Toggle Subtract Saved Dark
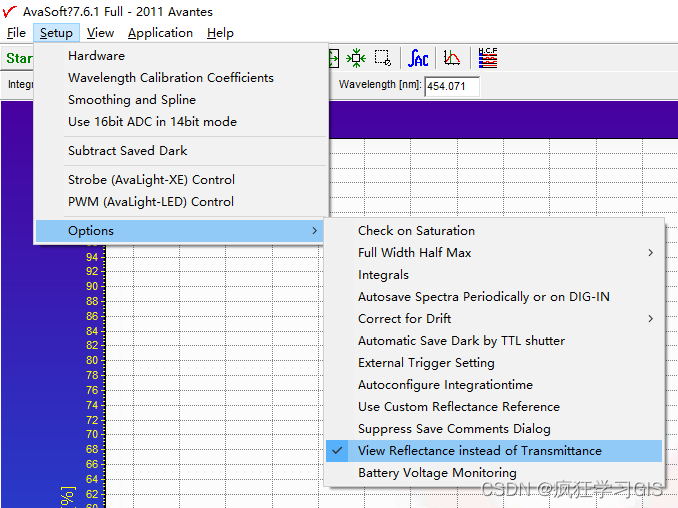This screenshot has height=508, width=678. [181, 151]
